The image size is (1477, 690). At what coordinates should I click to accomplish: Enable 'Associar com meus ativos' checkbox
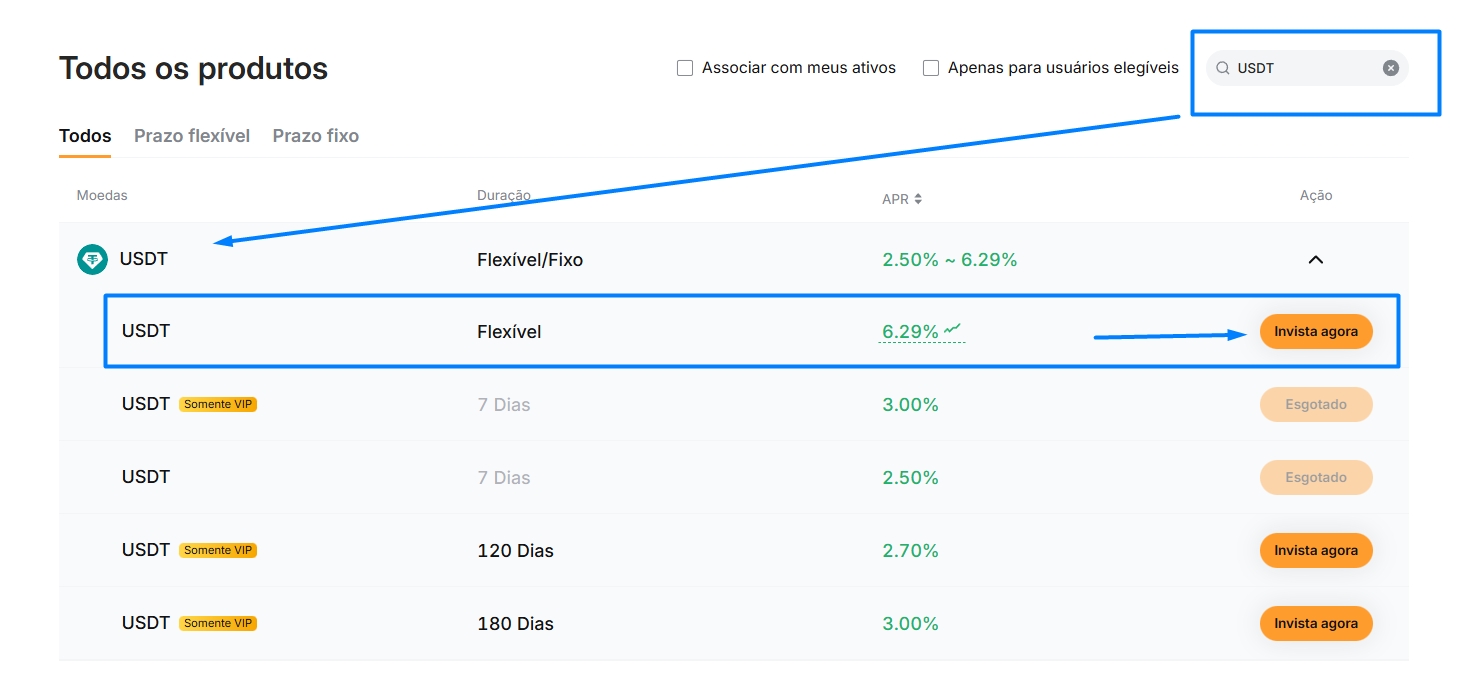point(685,69)
